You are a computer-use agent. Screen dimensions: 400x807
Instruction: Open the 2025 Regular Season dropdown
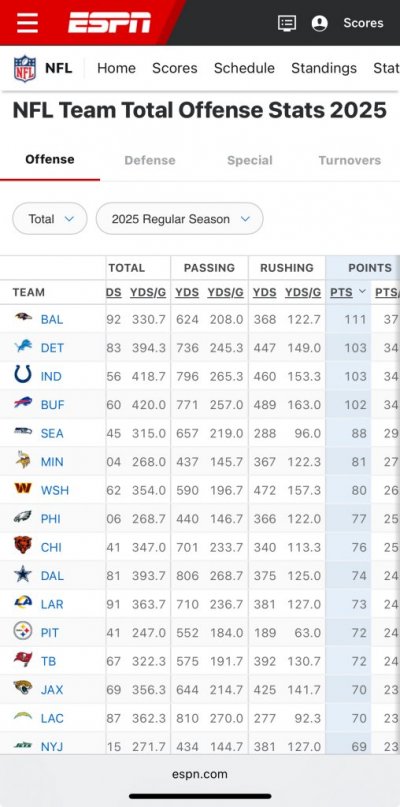point(180,219)
